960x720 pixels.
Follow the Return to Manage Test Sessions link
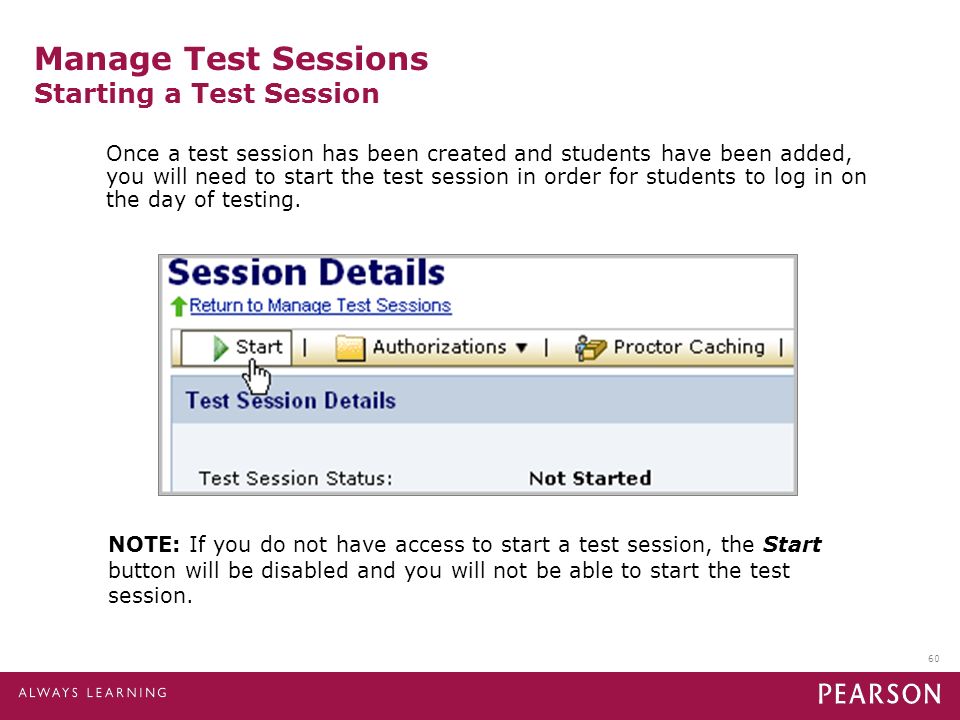pos(320,306)
